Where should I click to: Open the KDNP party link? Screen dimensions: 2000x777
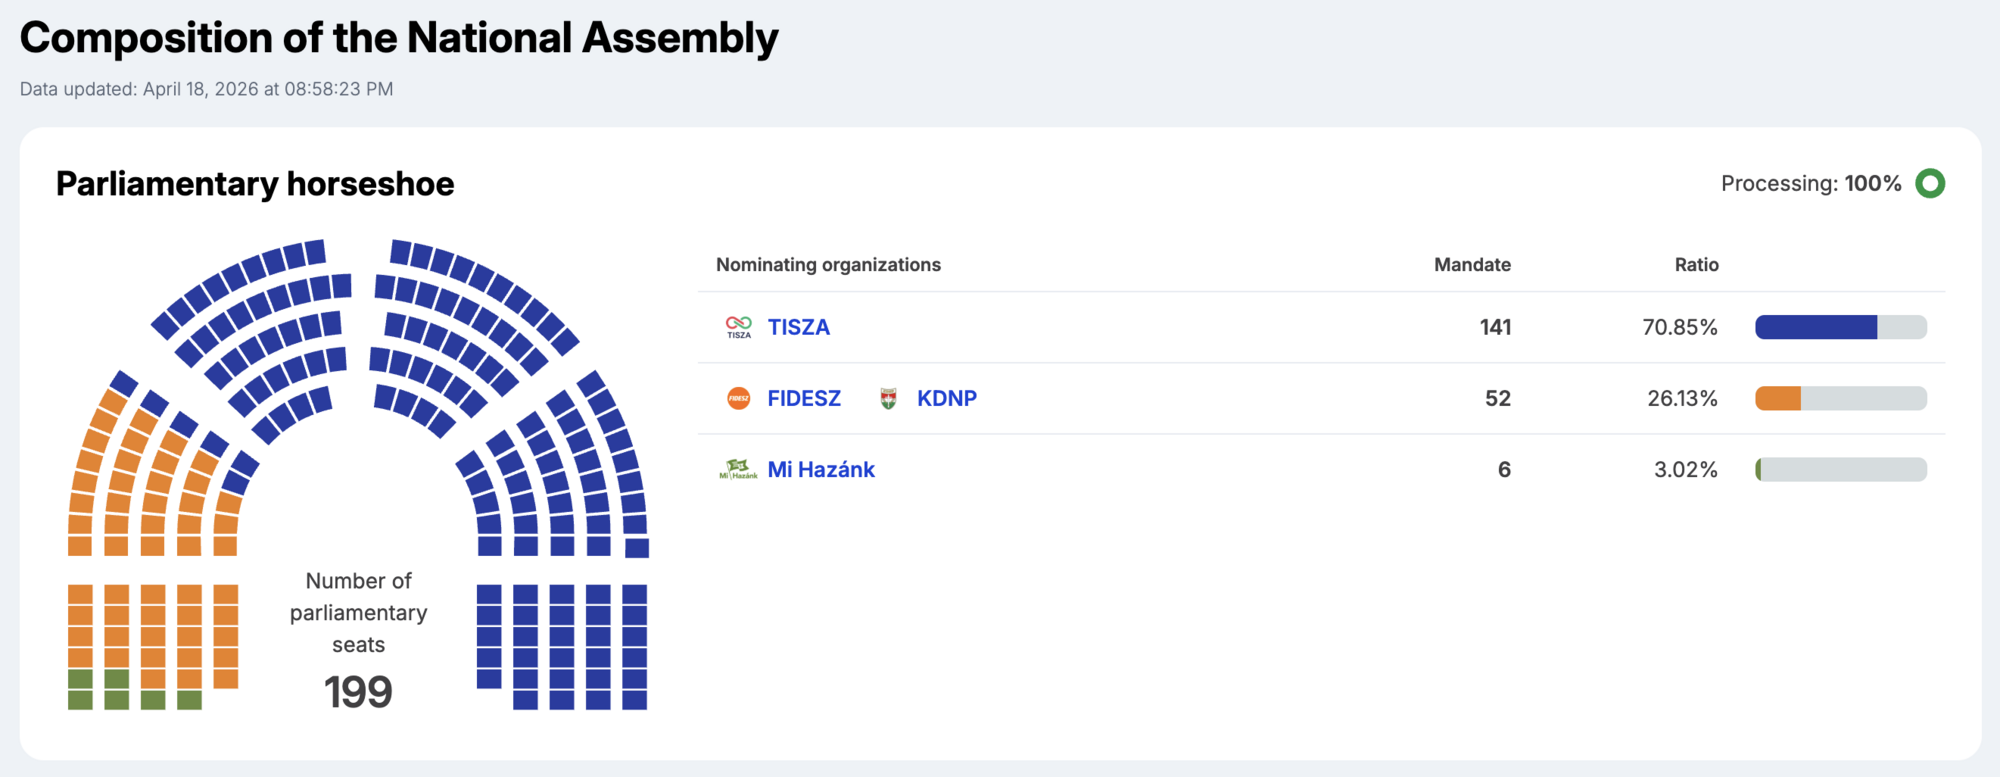(946, 398)
